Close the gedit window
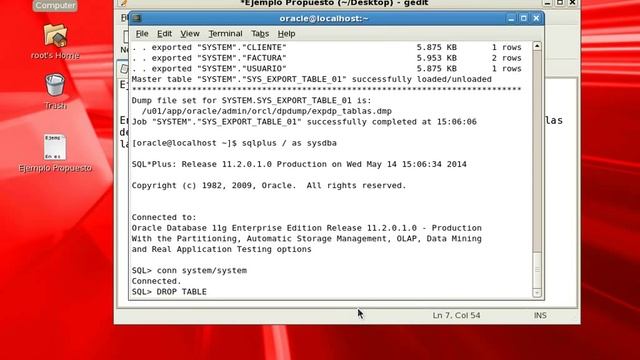This screenshot has width=640, height=360. [573, 3]
